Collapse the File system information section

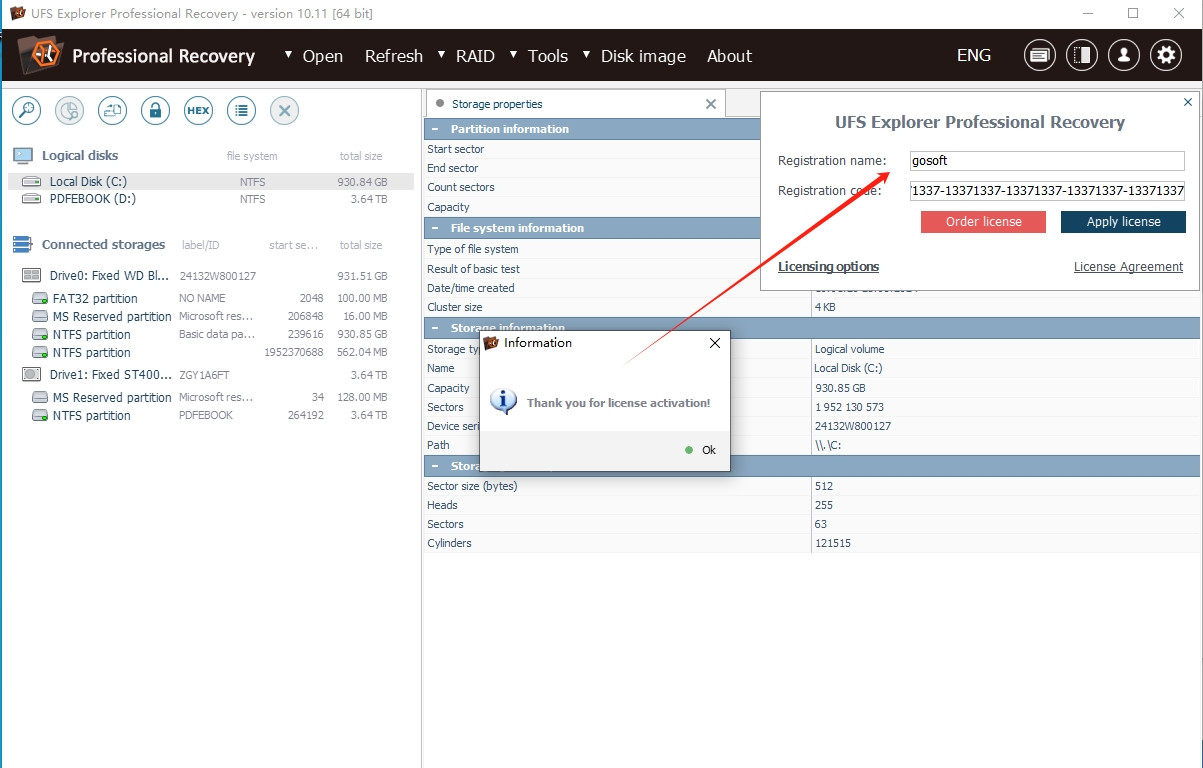coord(434,228)
